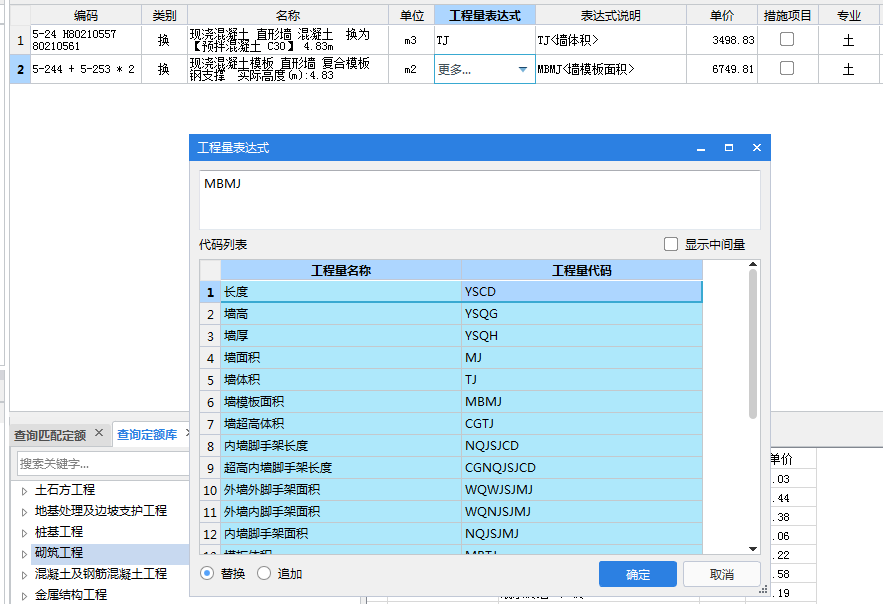
Task: Click the MBMJ code cell
Action: 582,401
